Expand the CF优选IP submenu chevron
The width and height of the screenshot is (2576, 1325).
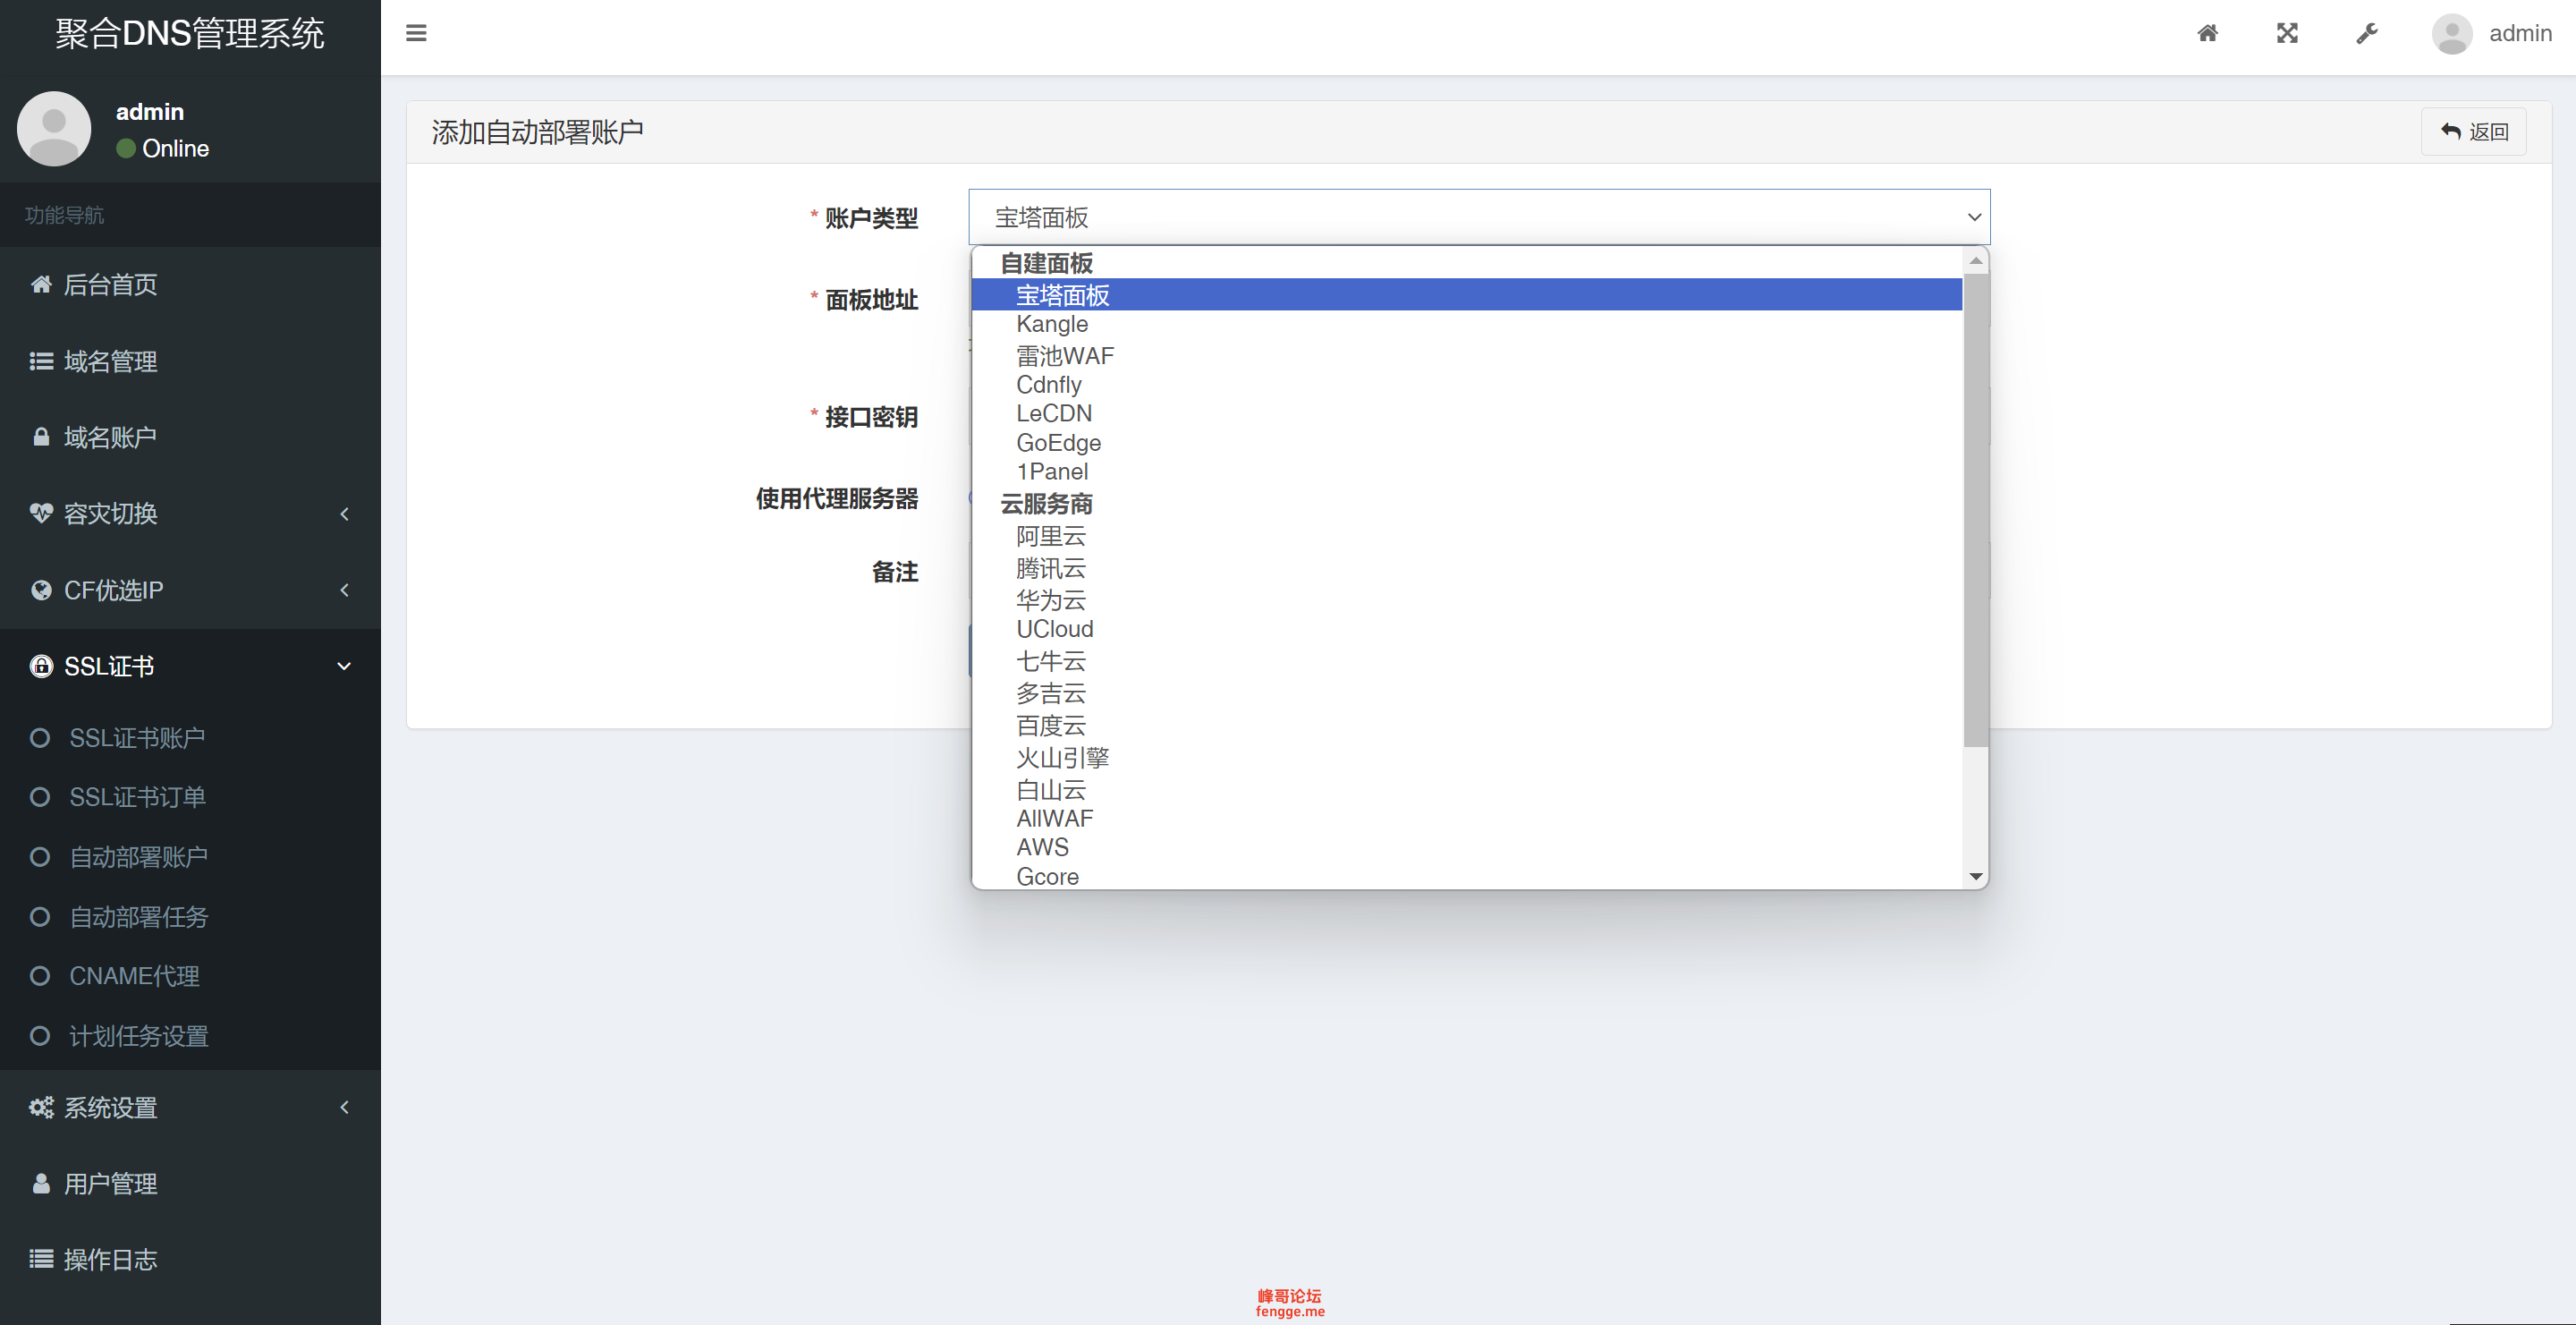344,590
